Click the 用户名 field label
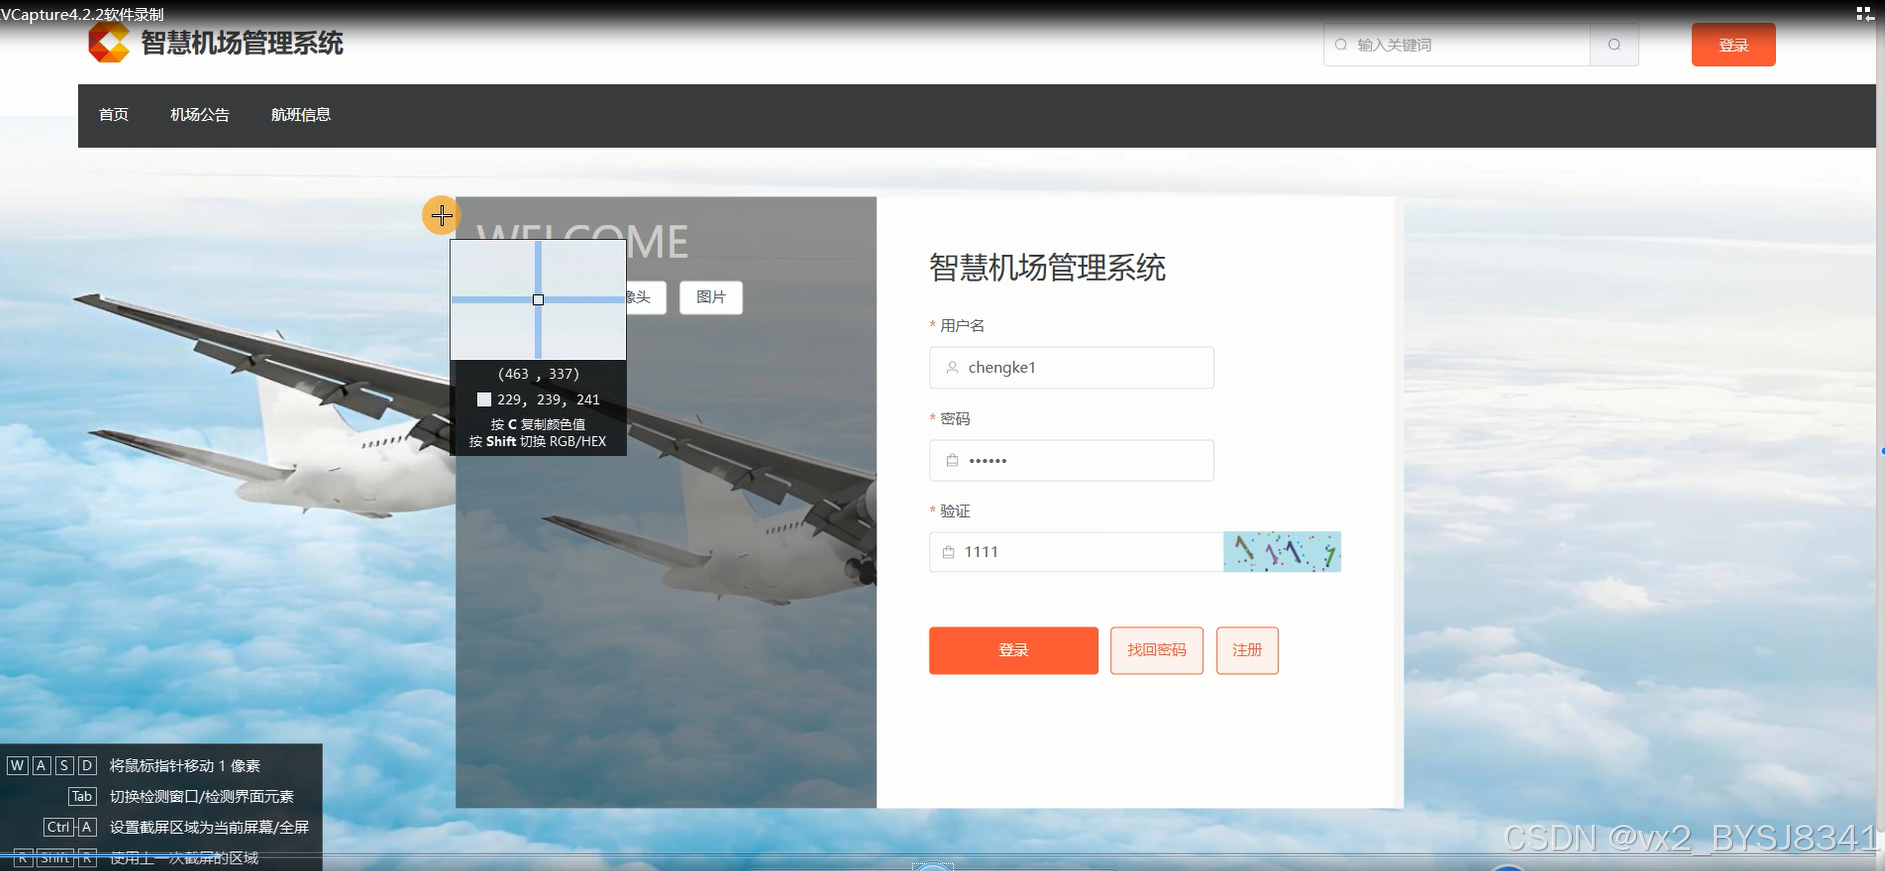The image size is (1885, 871). pos(962,326)
